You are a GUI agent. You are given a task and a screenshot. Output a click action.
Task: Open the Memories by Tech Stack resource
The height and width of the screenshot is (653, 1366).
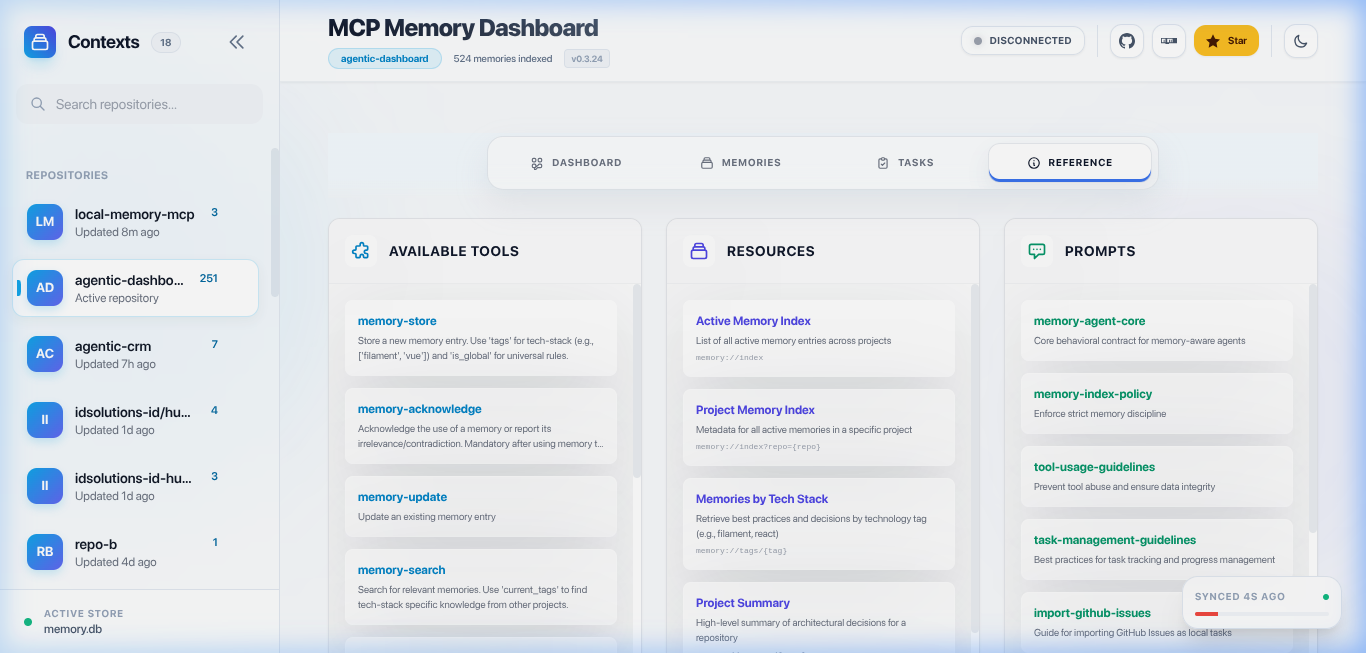(819, 524)
